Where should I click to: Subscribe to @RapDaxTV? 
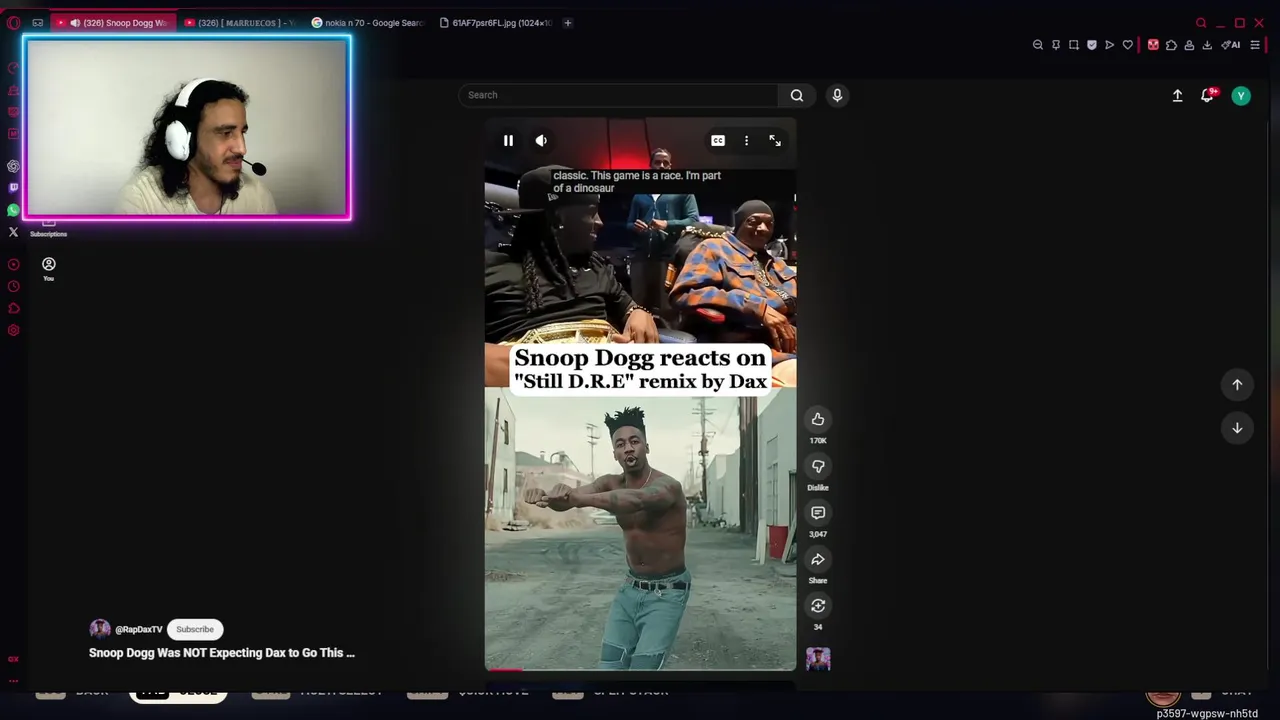pos(195,629)
